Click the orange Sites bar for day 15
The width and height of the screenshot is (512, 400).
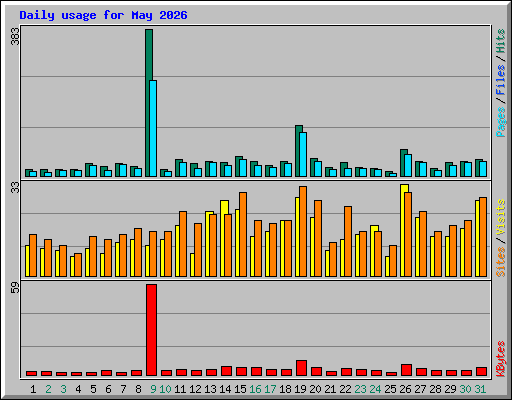pyautogui.click(x=243, y=234)
